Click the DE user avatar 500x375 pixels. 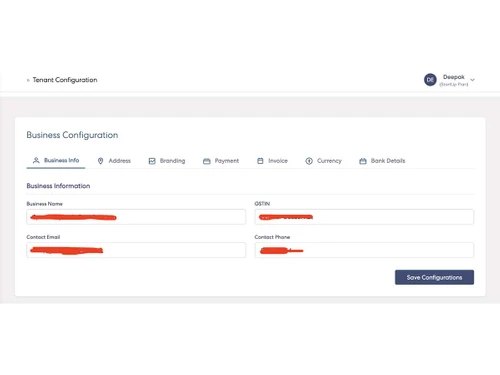(430, 80)
